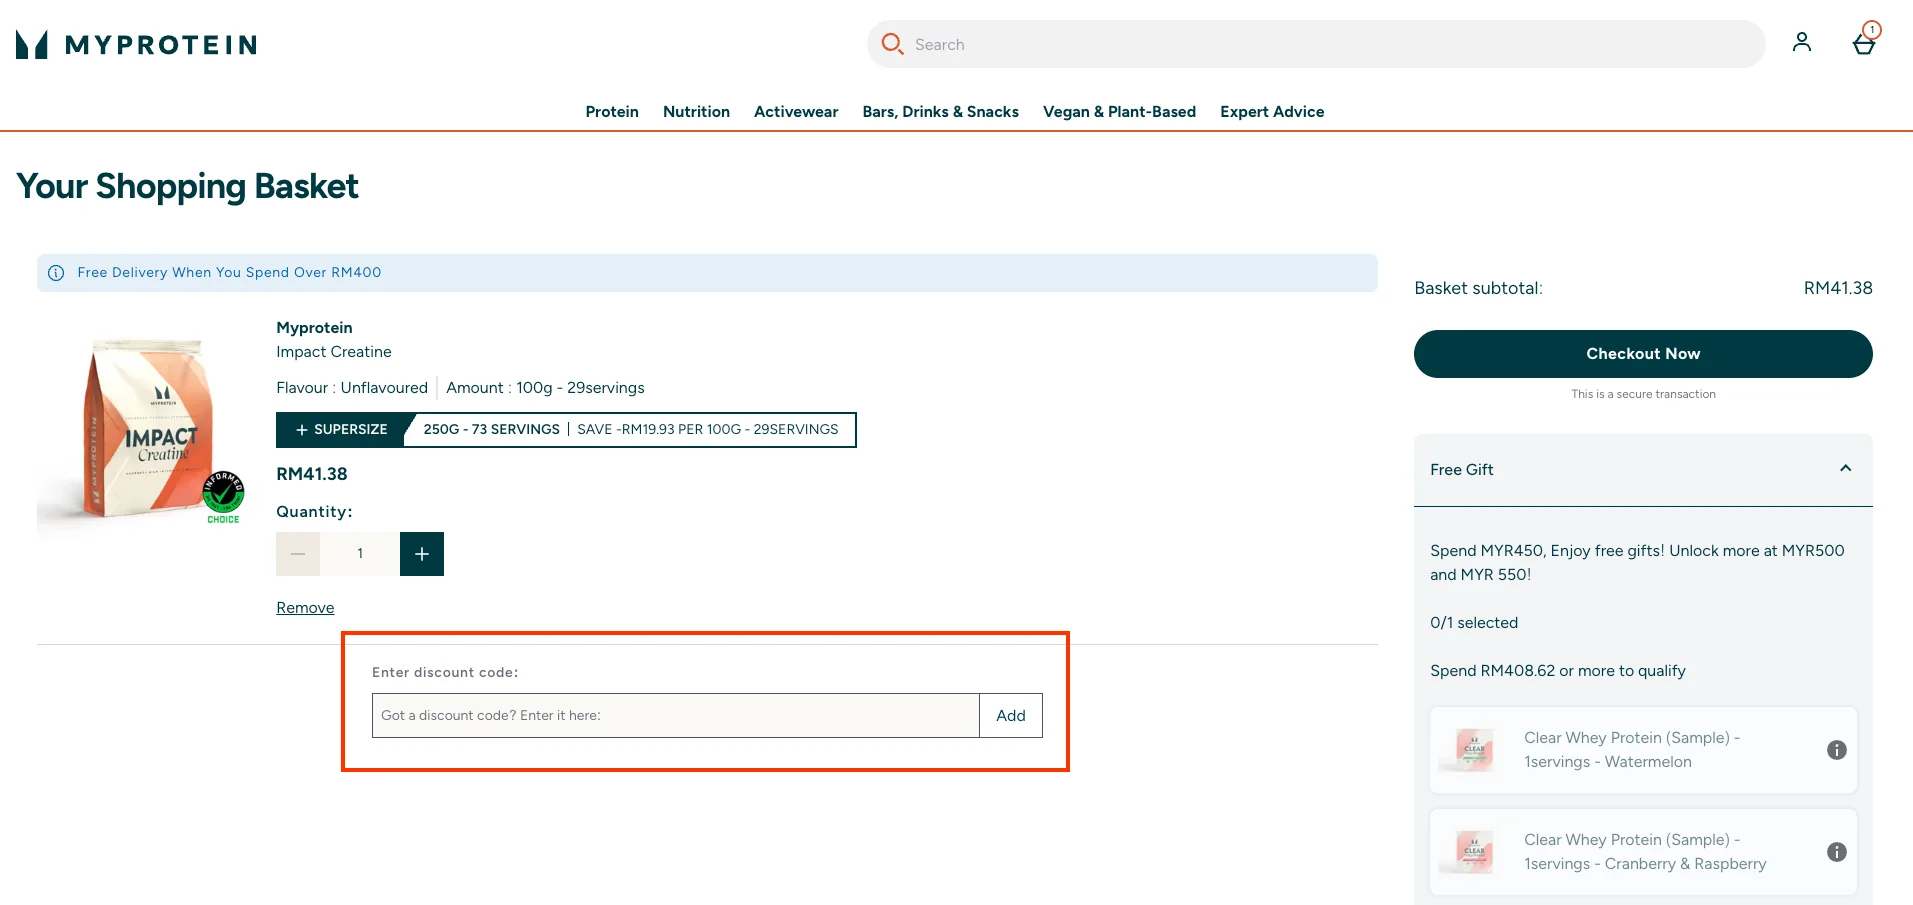The width and height of the screenshot is (1913, 905).
Task: Open the basket icon in header
Action: (x=1864, y=42)
